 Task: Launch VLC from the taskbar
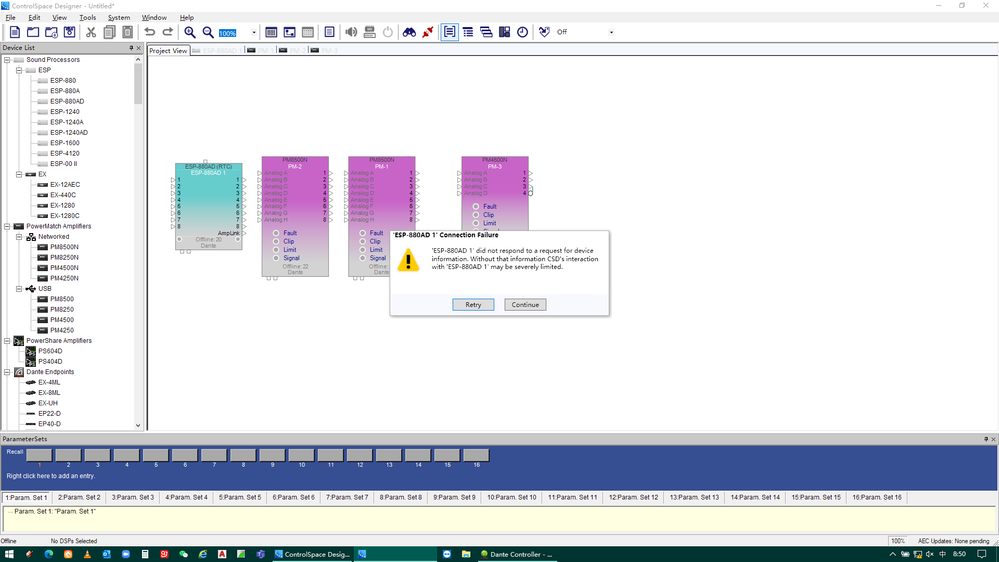(87, 554)
